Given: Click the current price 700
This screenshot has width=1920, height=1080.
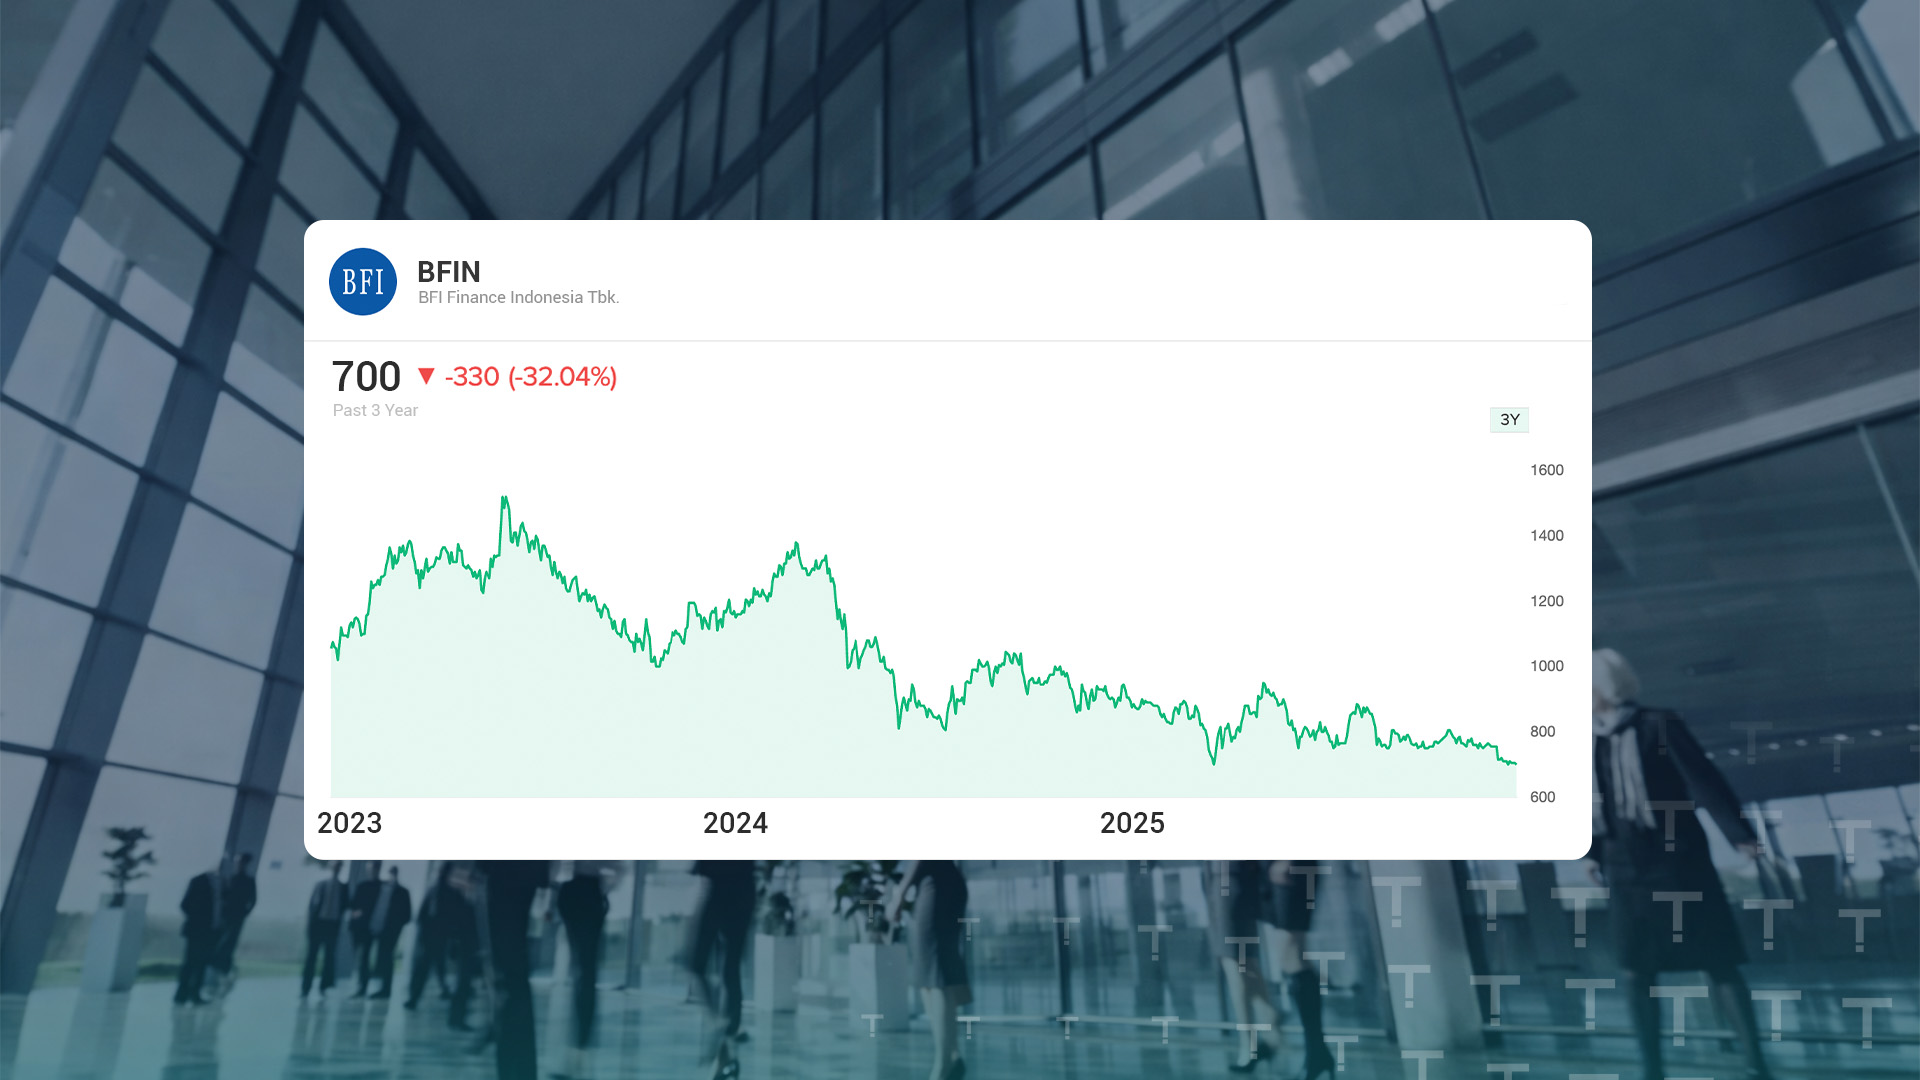Looking at the screenshot, I should (366, 377).
